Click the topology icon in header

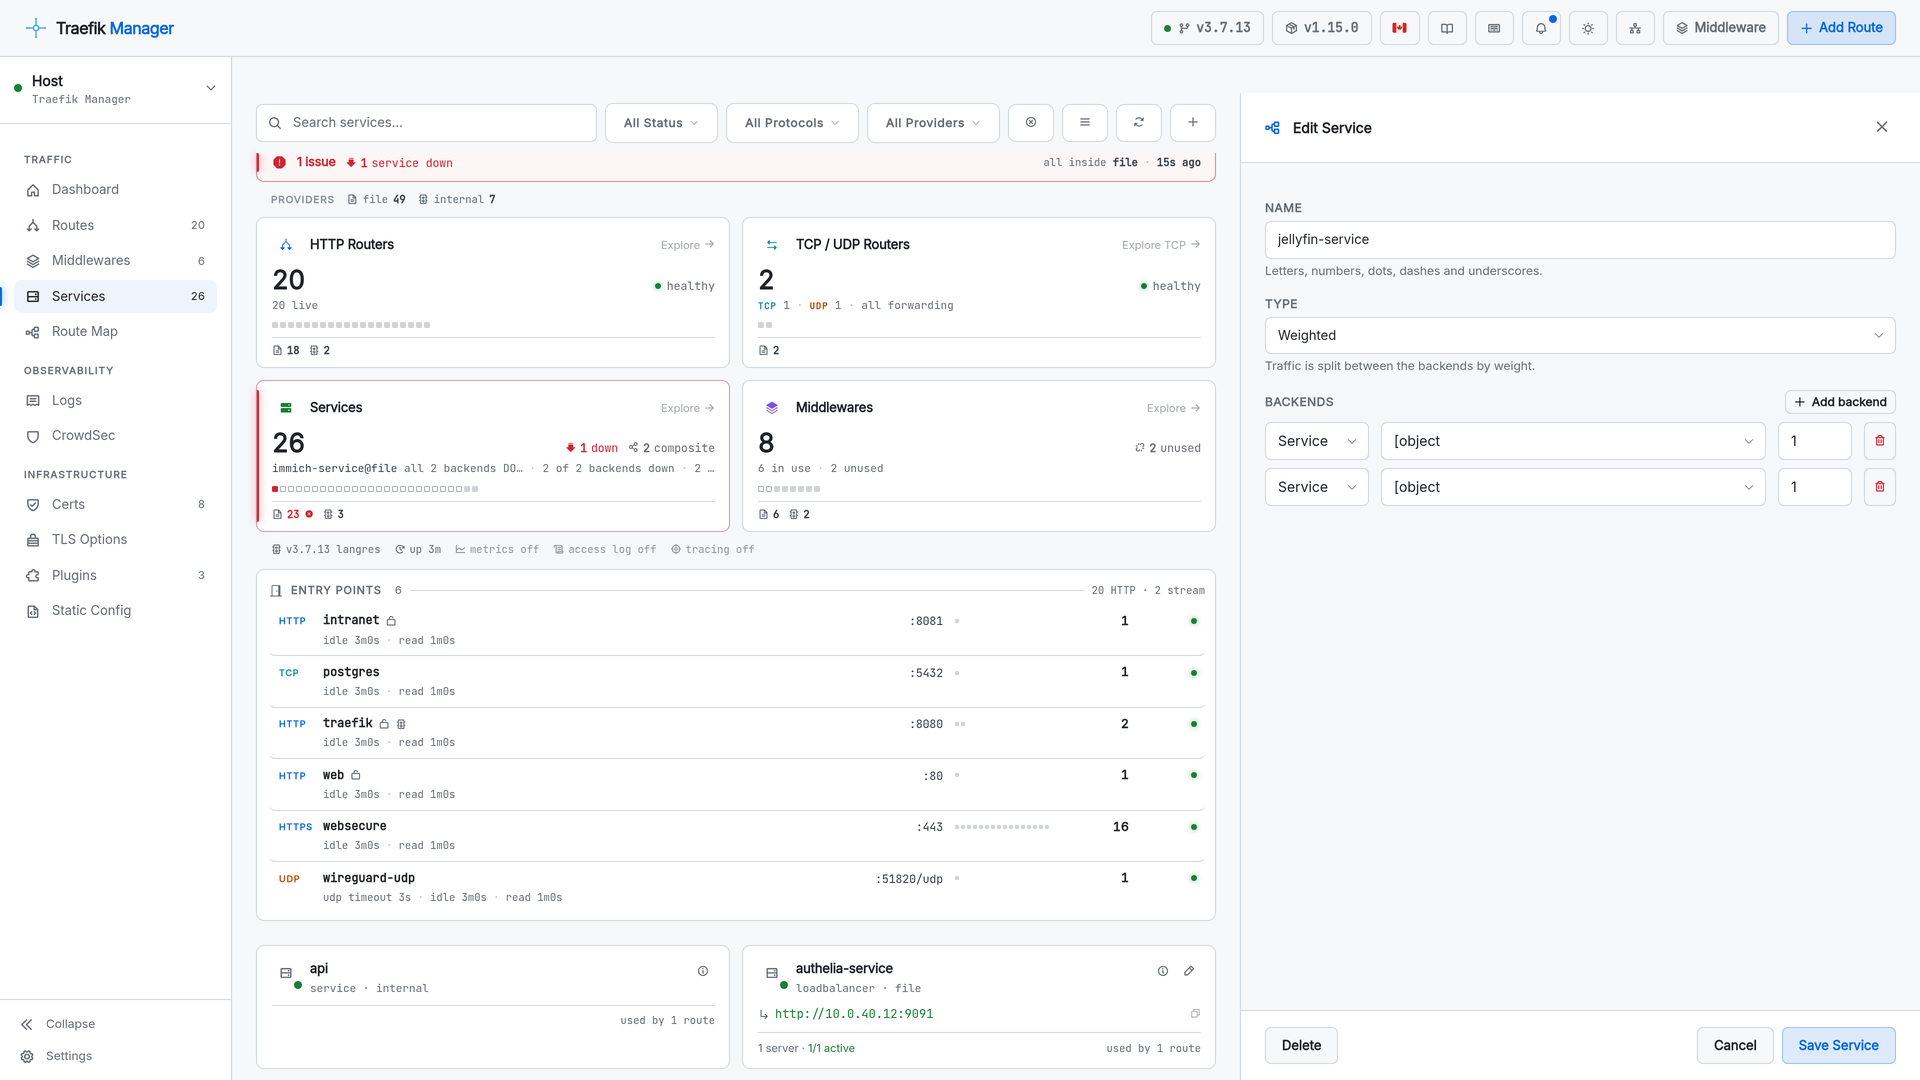pos(1635,28)
